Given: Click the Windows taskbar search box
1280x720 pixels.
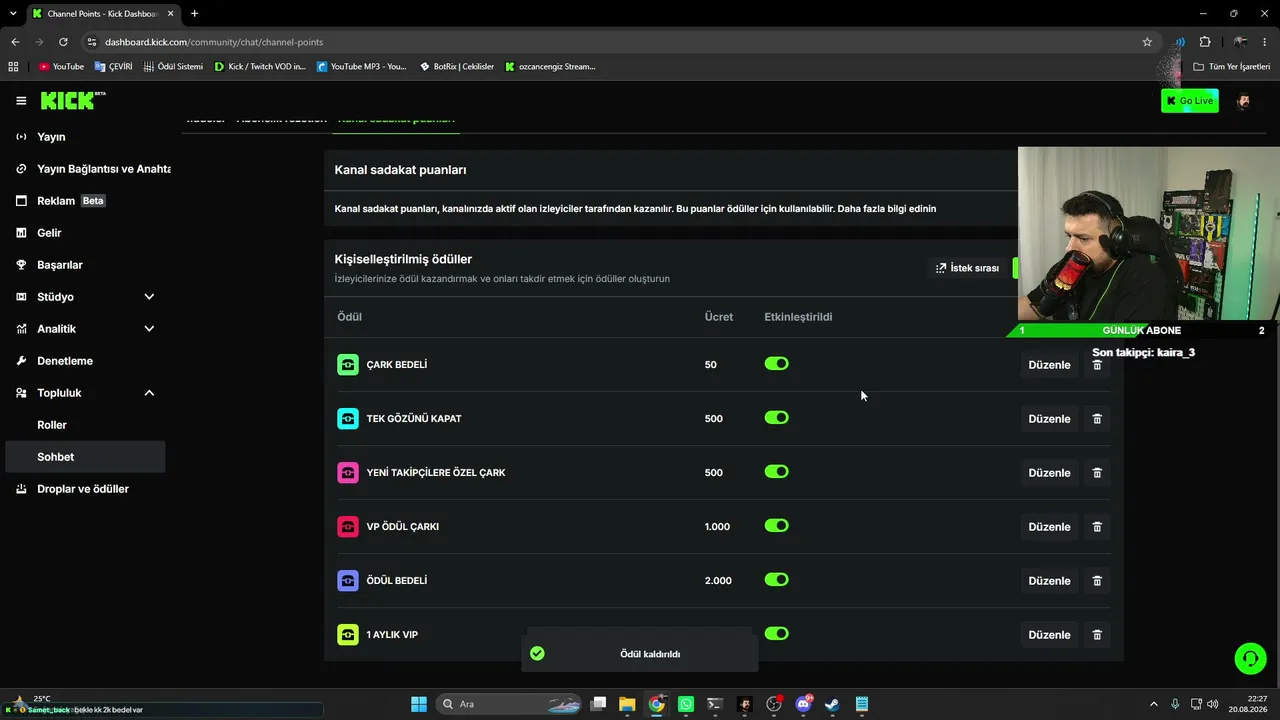Looking at the screenshot, I should coord(510,704).
